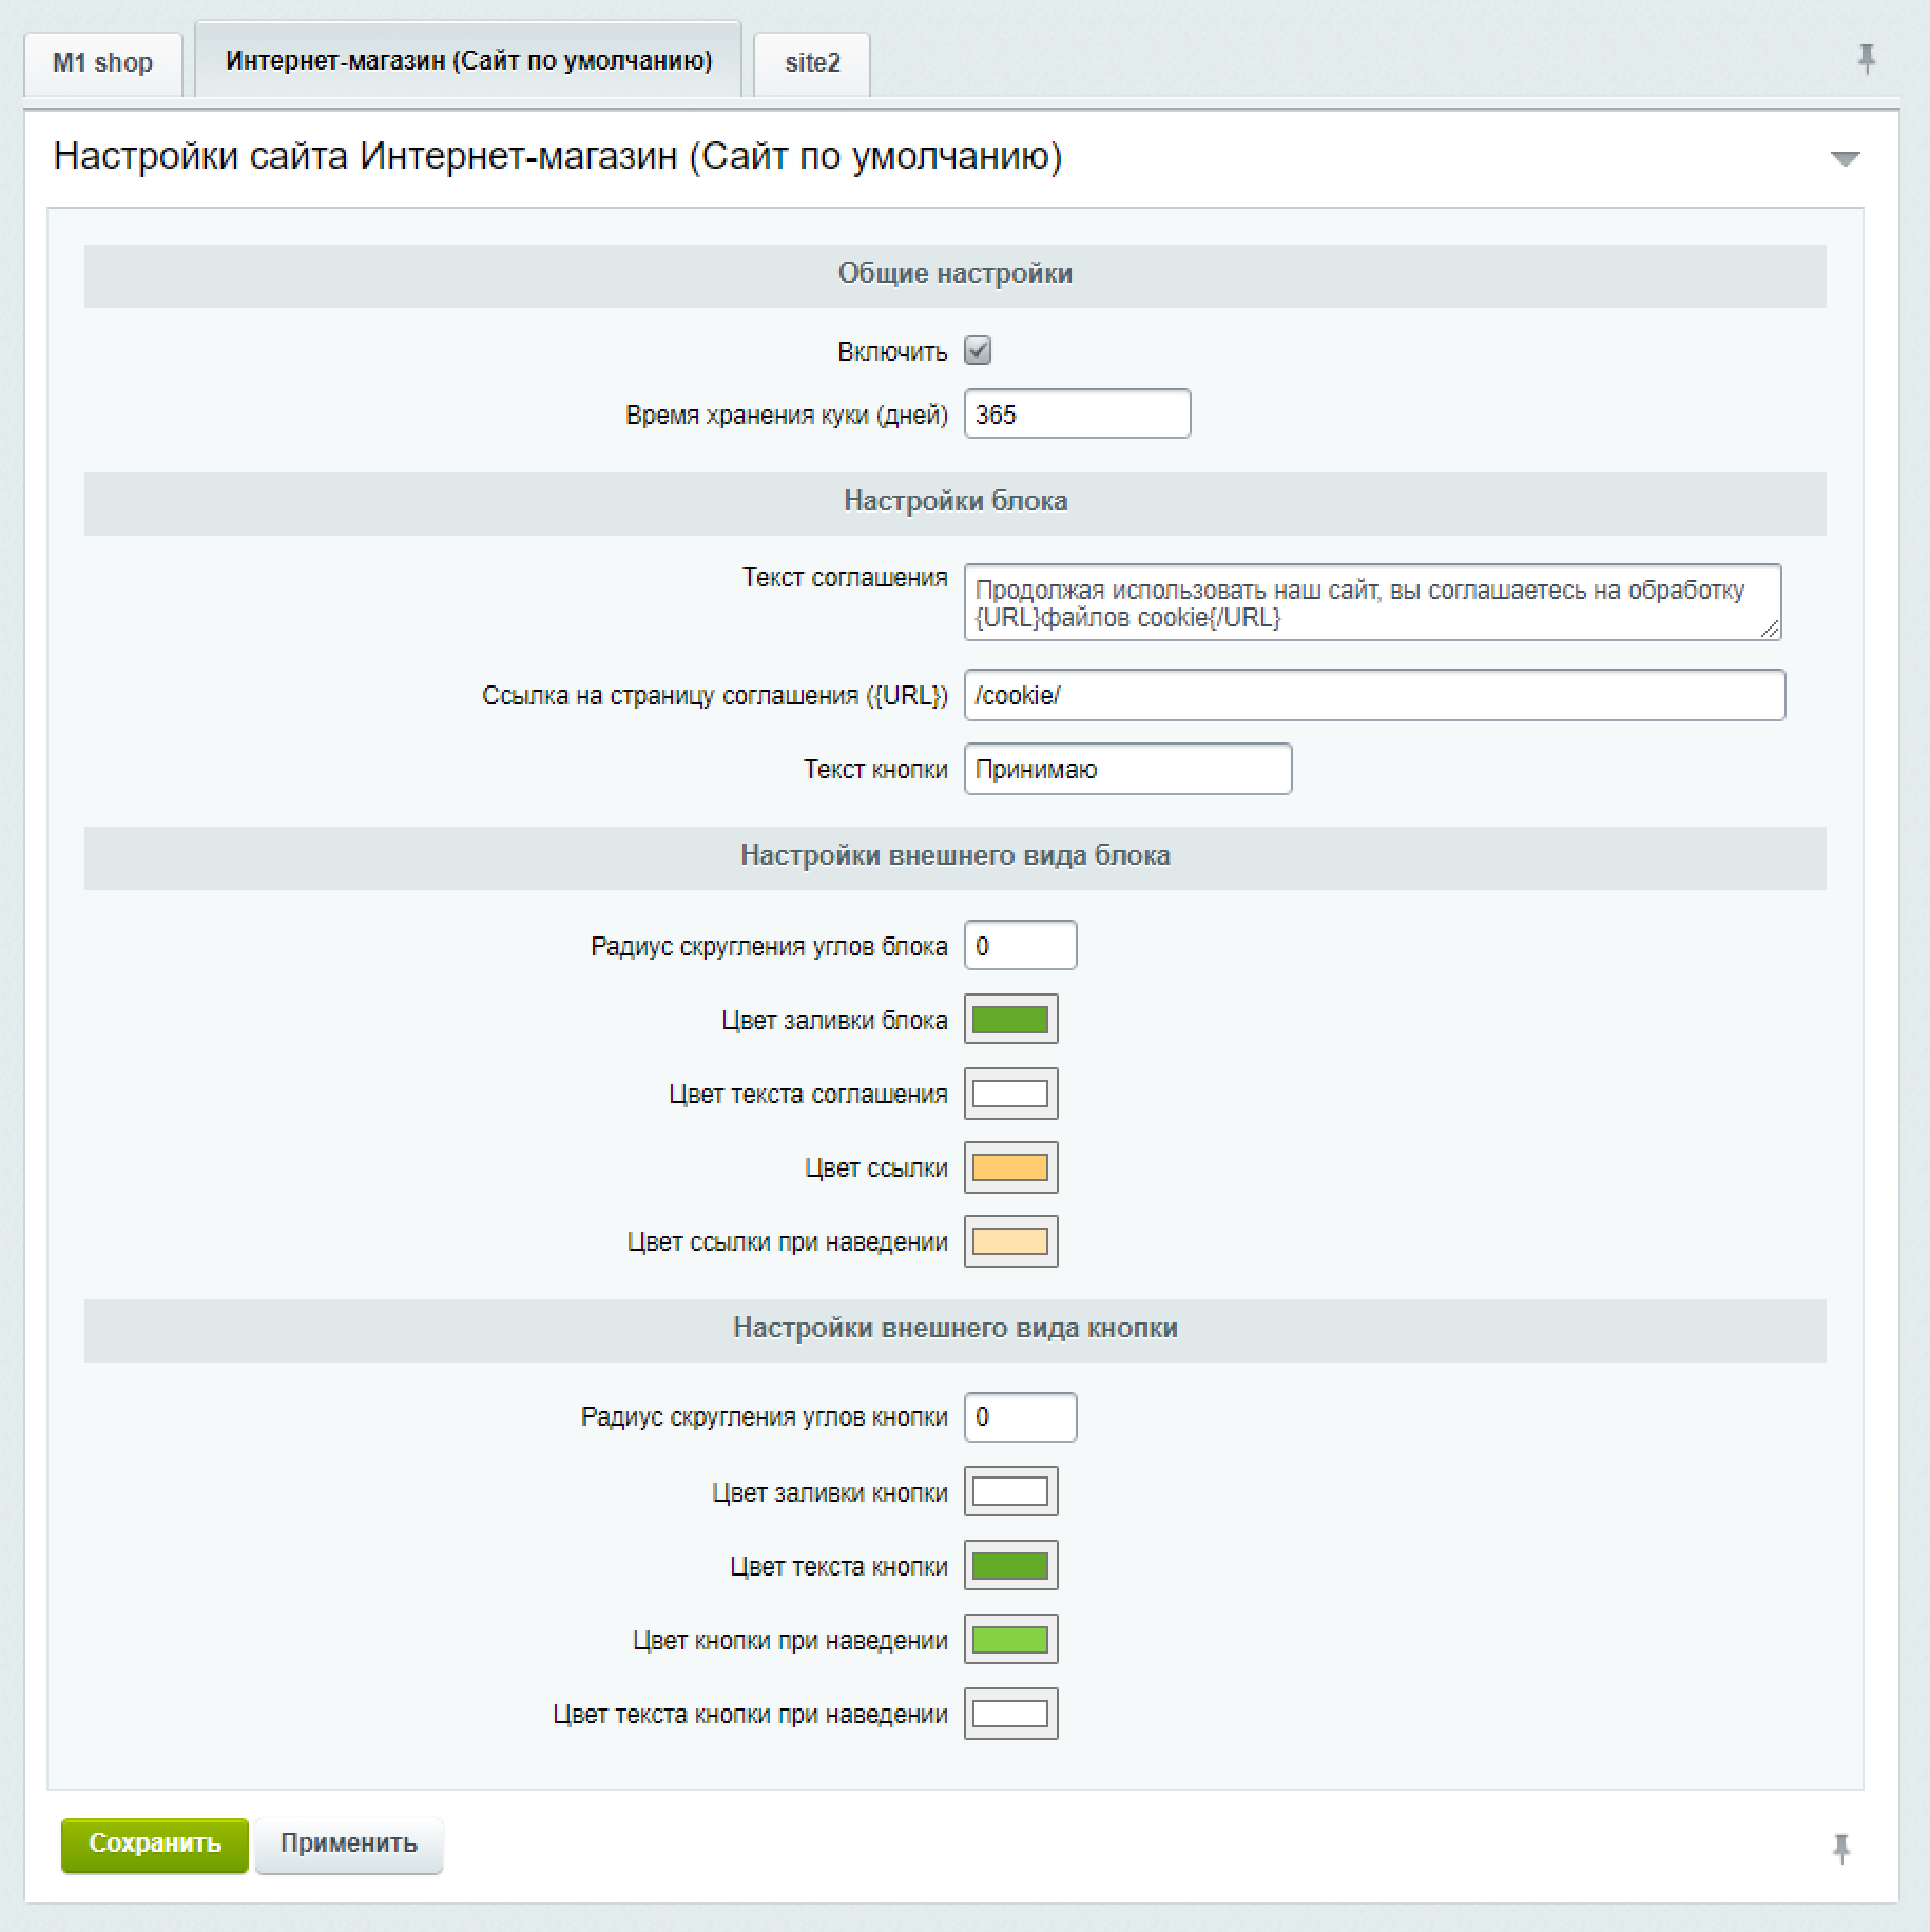Image resolution: width=1930 pixels, height=1932 pixels.
Task: Switch to the M1 shop tab
Action: [103, 63]
